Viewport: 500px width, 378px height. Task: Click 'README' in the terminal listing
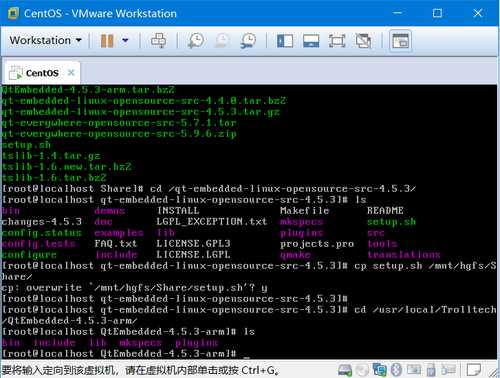pyautogui.click(x=385, y=211)
